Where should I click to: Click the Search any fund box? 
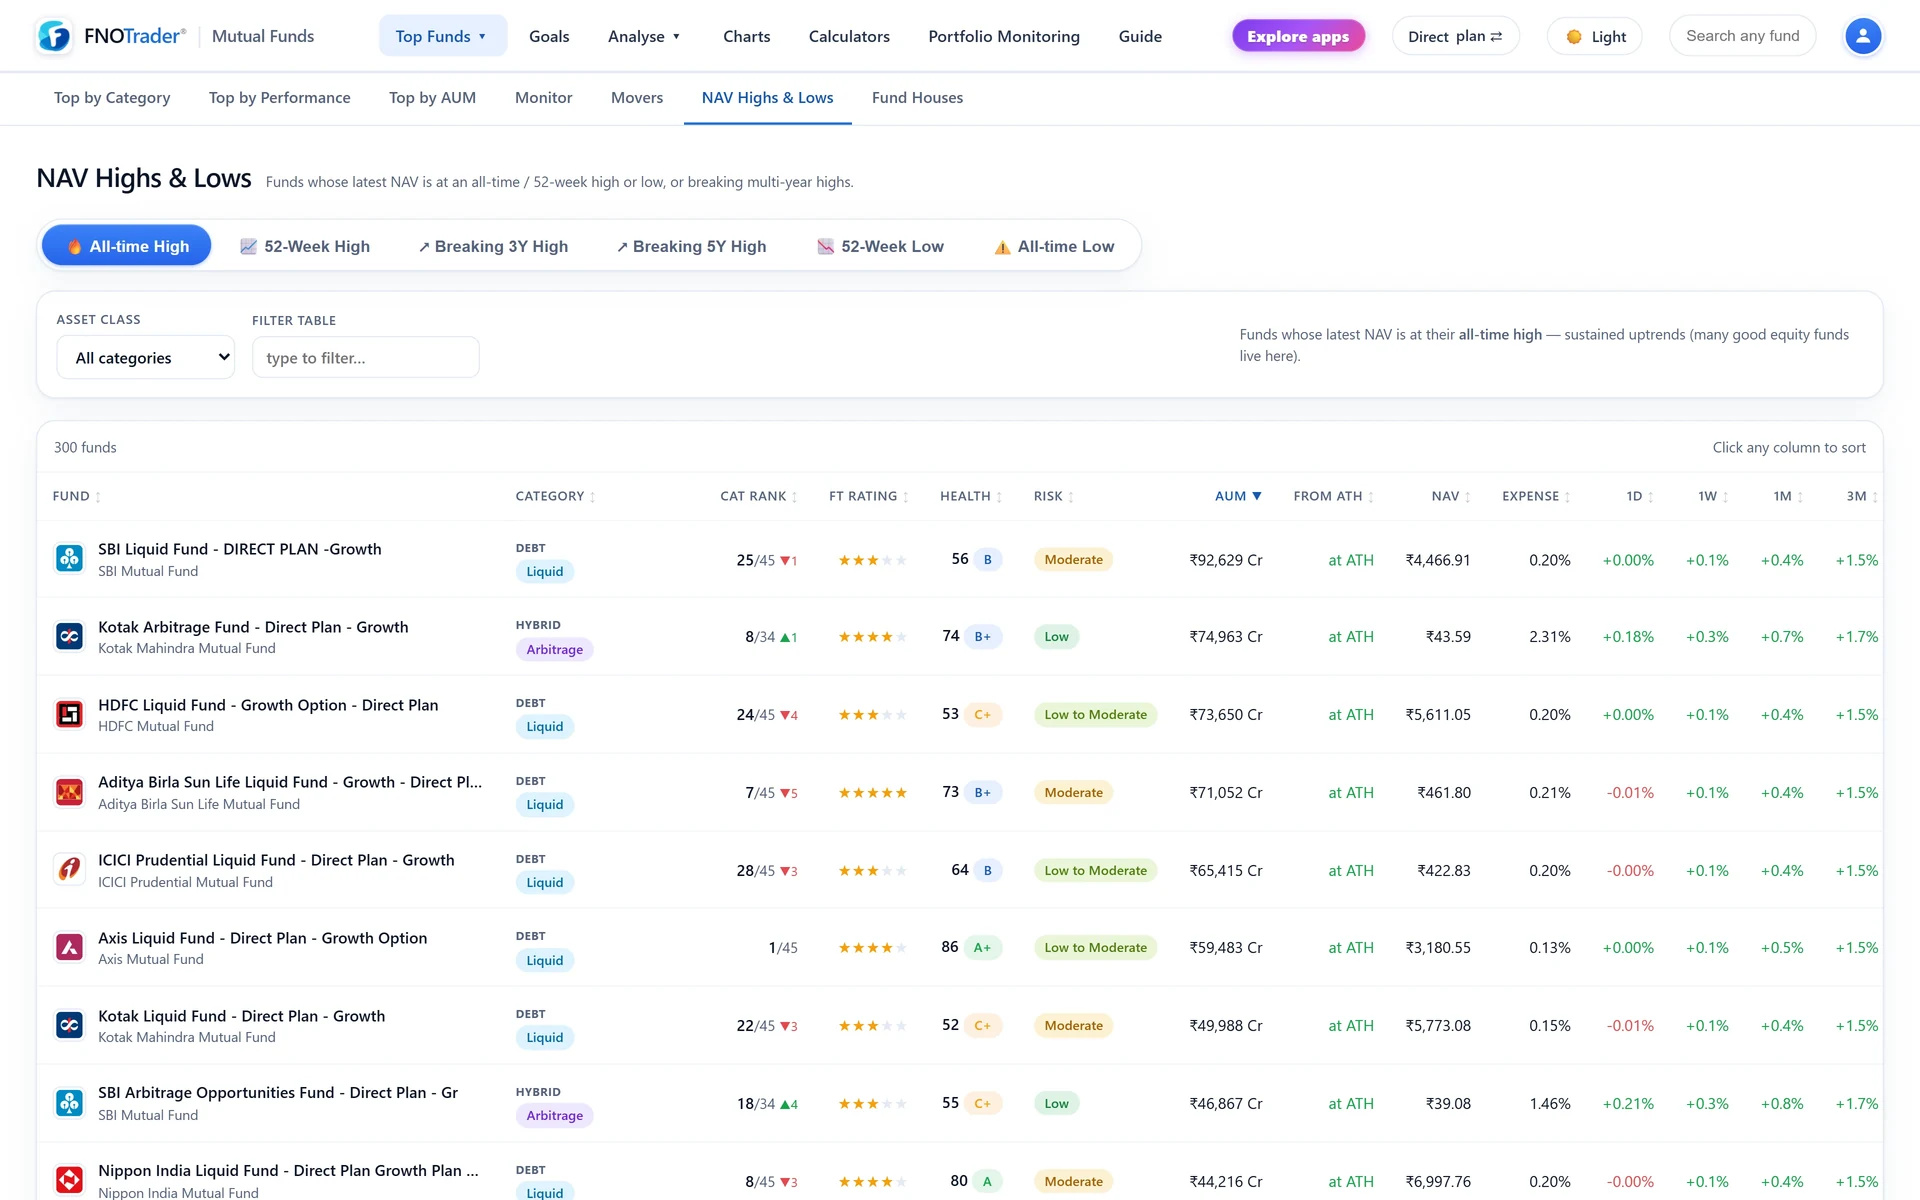[1742, 36]
